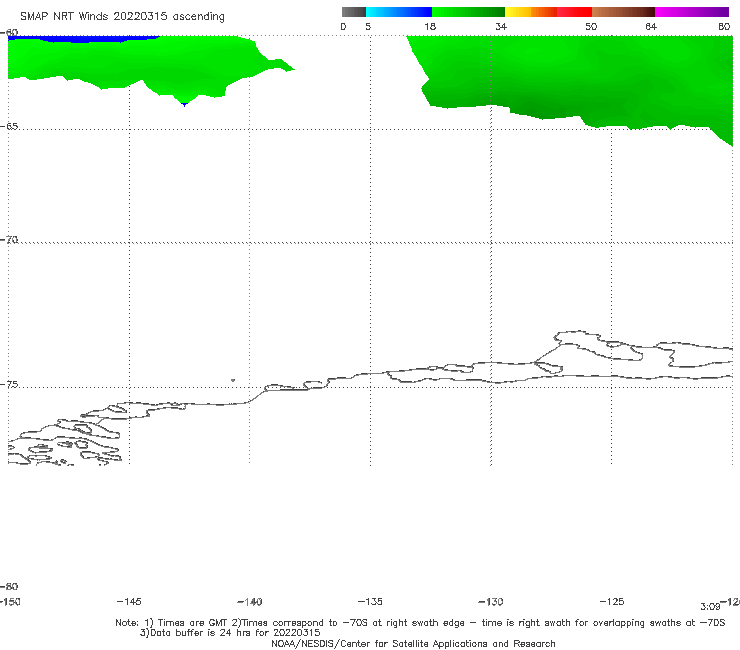
Task: Click the title 'SMAP NRT Winds 20220315 ascending'
Action: coord(122,17)
